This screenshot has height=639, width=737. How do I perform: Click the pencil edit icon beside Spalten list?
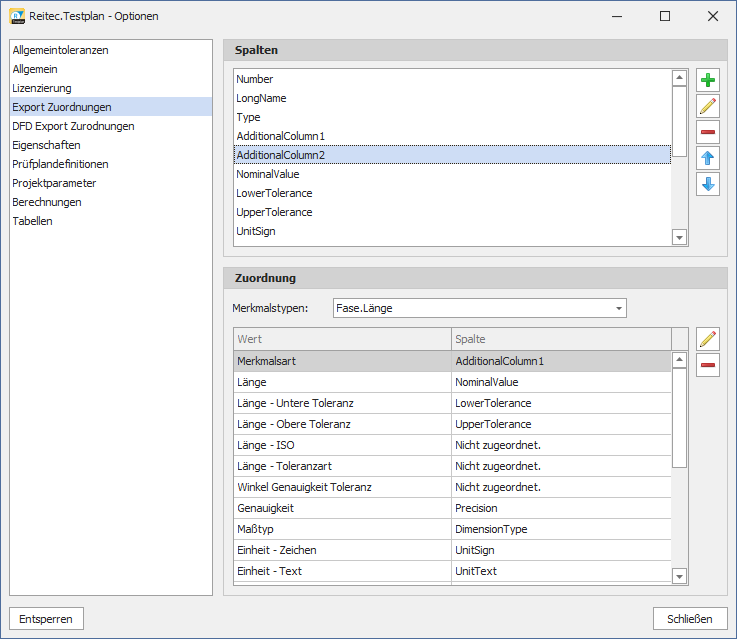tap(708, 107)
